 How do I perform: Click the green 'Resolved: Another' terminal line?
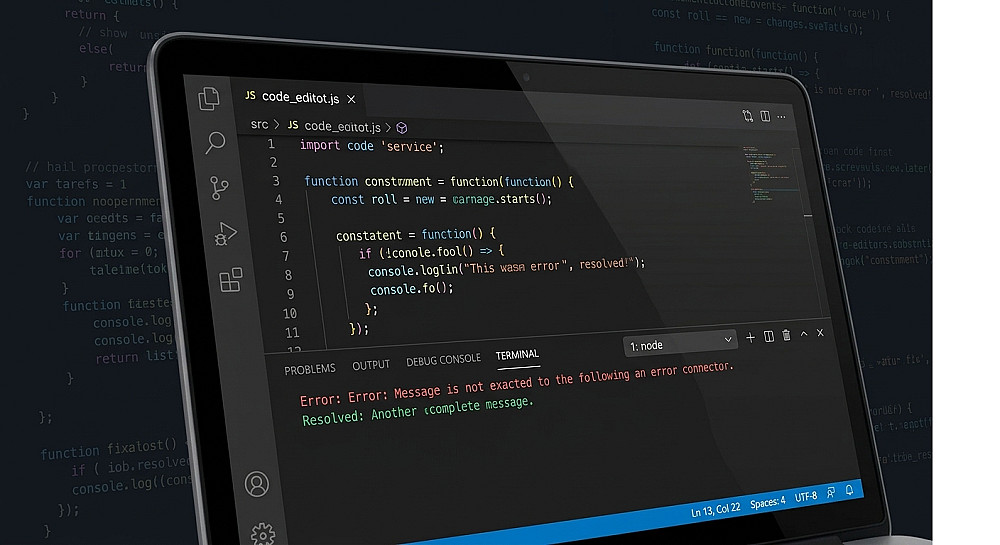417,411
